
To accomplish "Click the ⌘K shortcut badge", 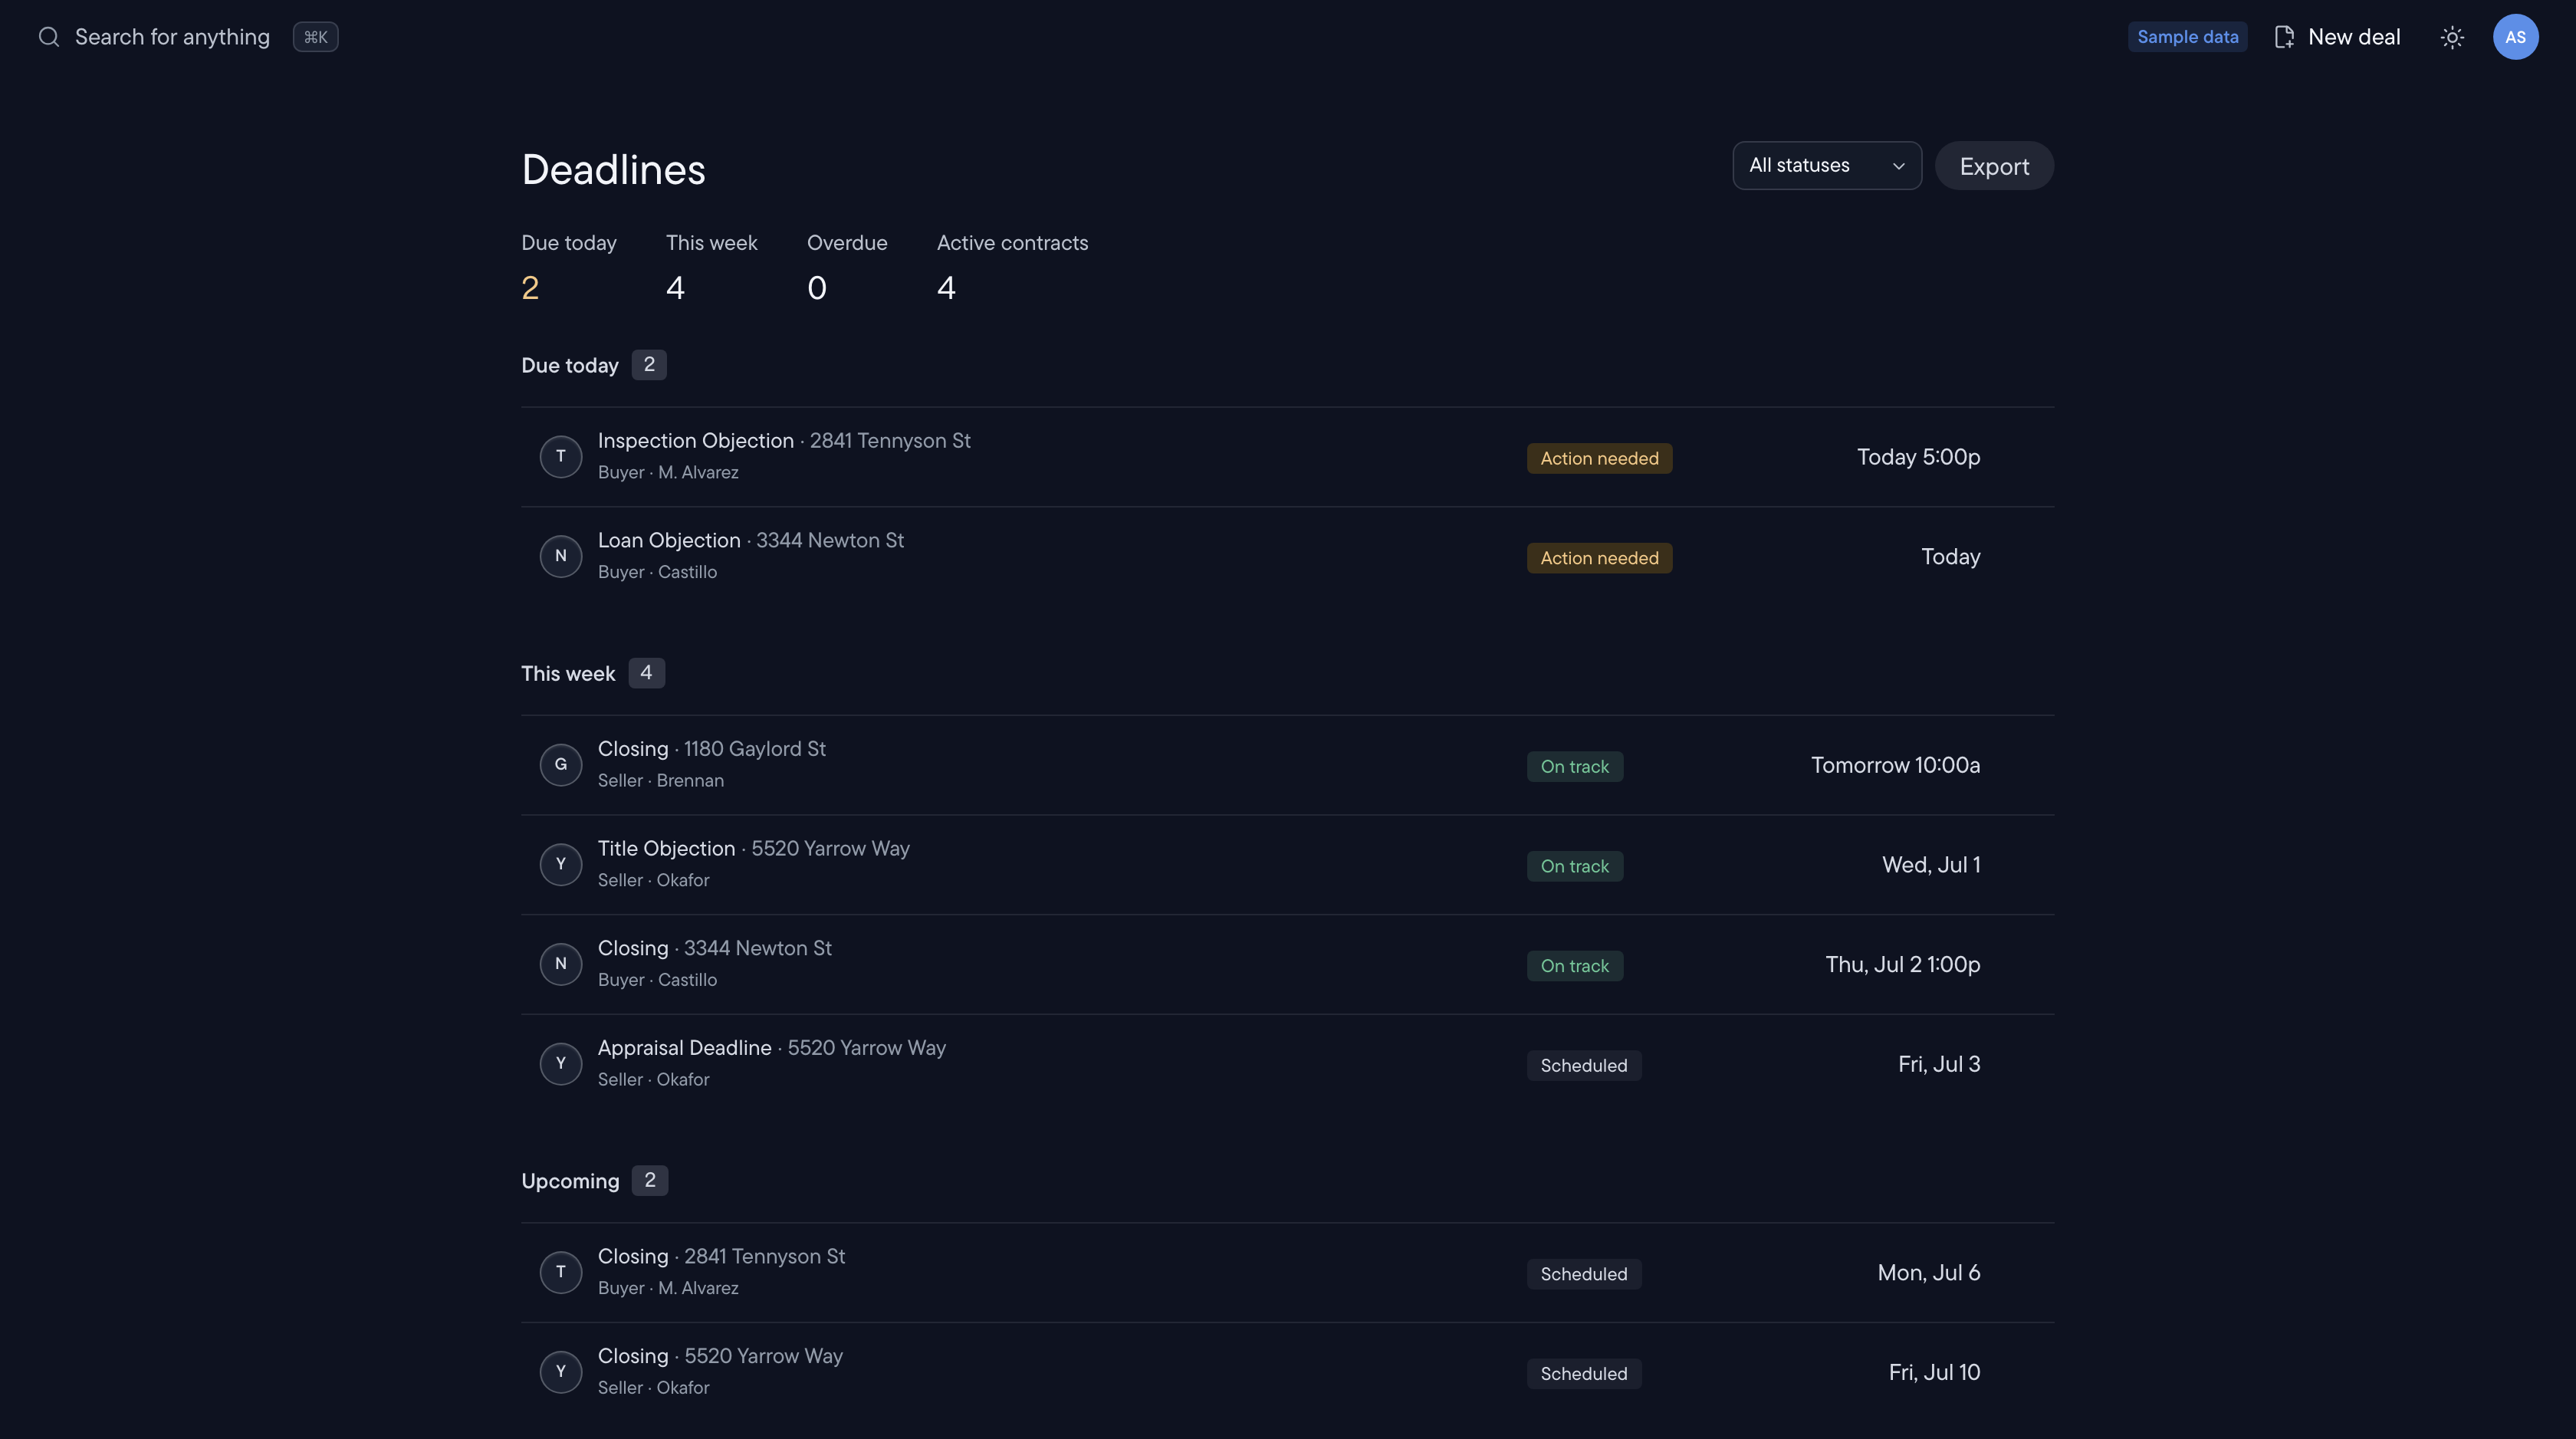I will point(315,37).
